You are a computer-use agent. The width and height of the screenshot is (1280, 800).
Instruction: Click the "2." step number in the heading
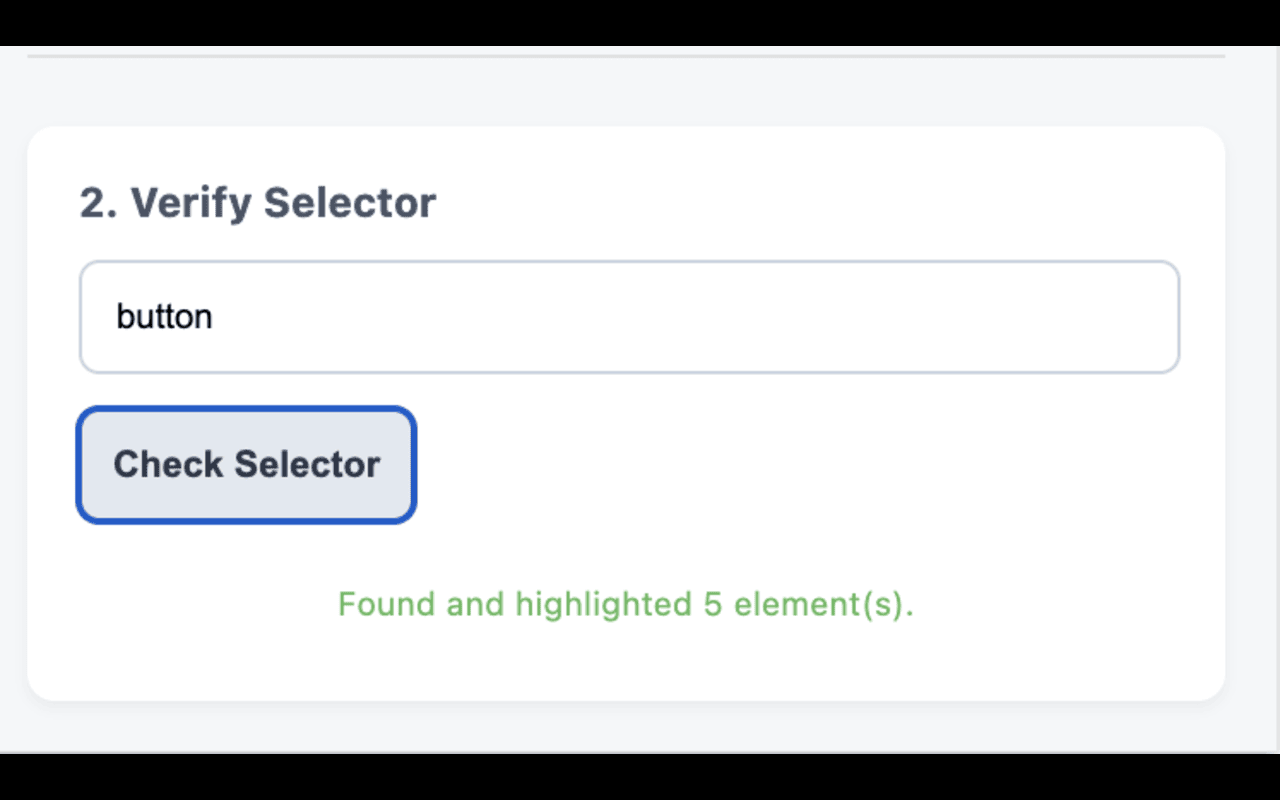coord(98,203)
